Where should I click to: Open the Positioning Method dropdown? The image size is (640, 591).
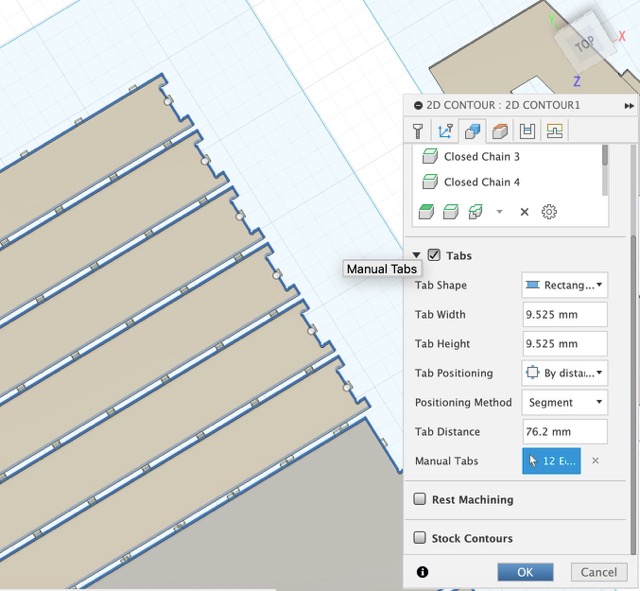564,402
